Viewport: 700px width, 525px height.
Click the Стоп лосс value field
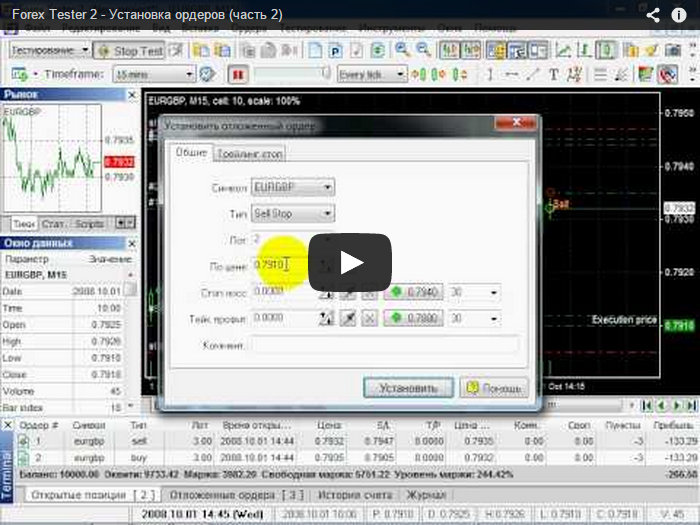284,292
